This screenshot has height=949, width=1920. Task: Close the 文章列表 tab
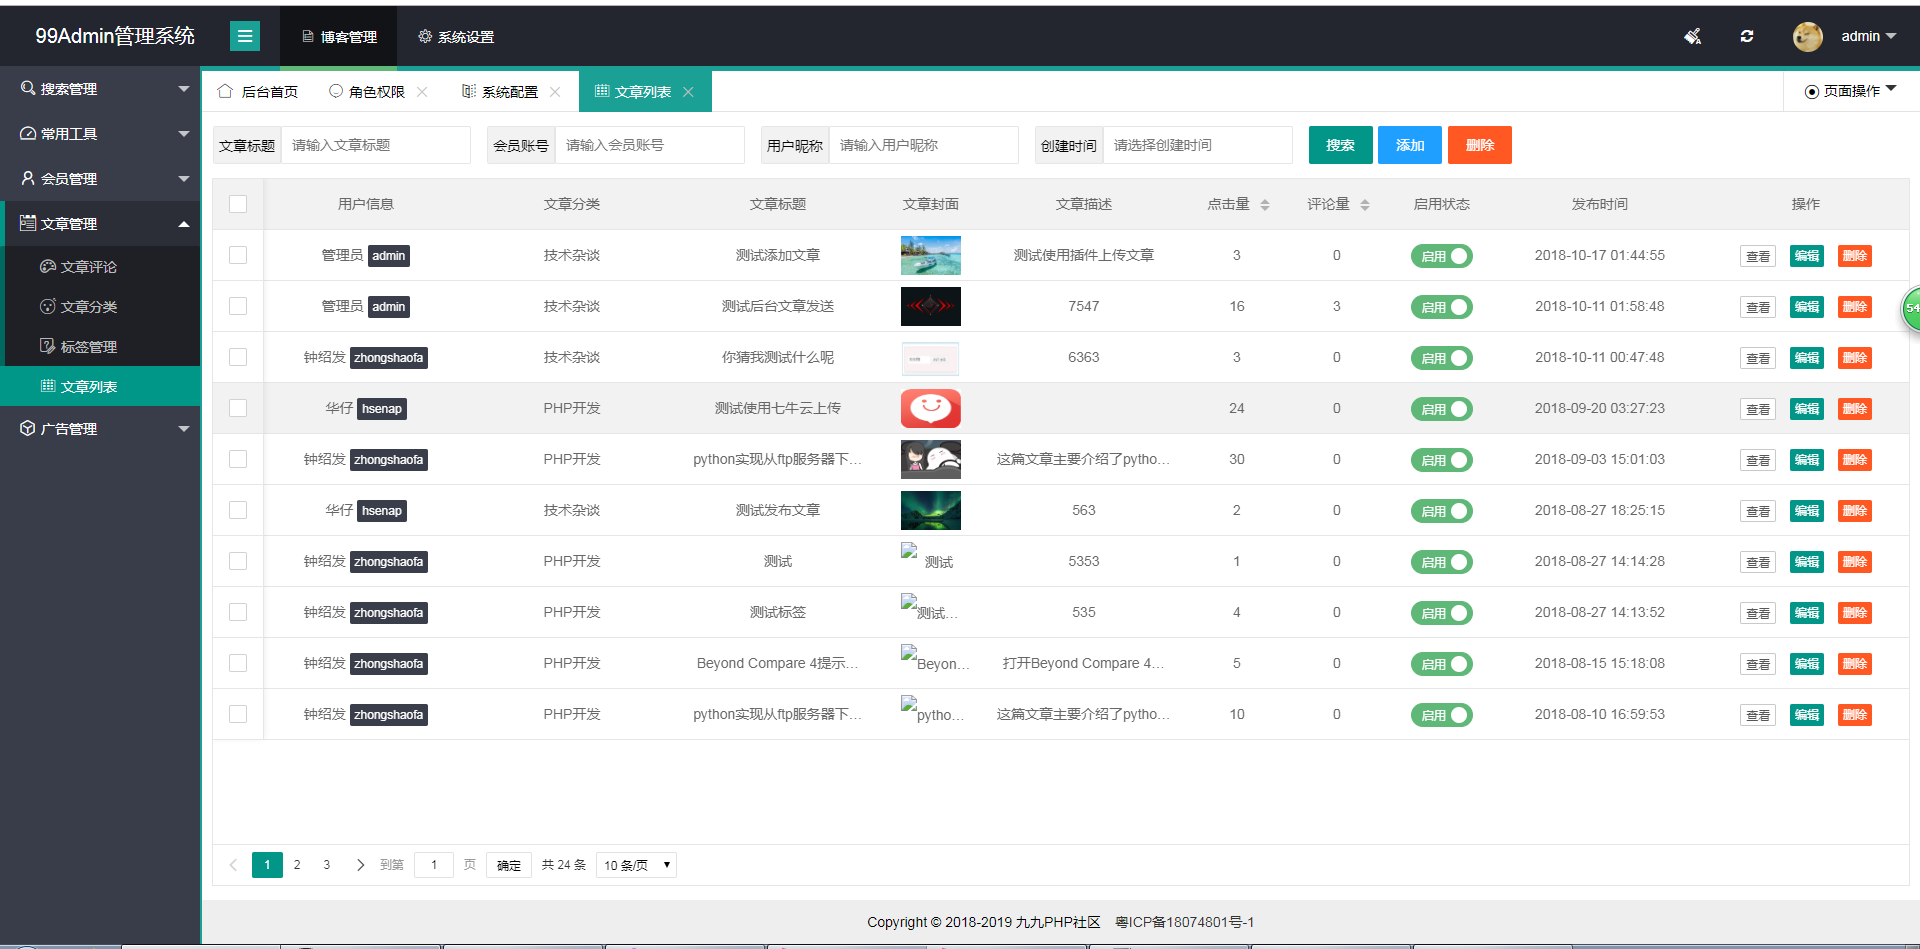pyautogui.click(x=688, y=92)
